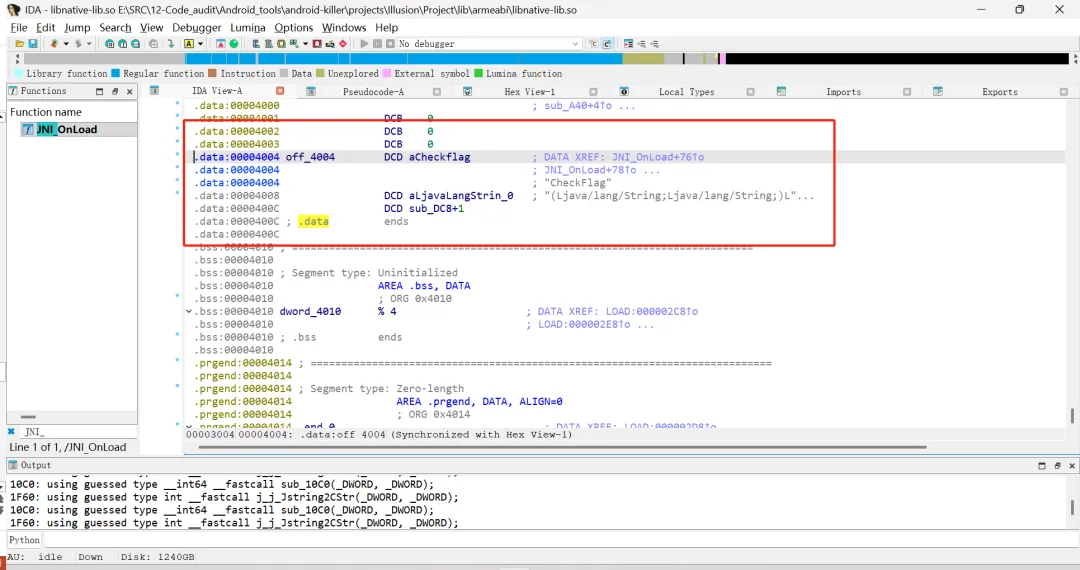The width and height of the screenshot is (1080, 570).
Task: Open the Jump menu
Action: pyautogui.click(x=77, y=28)
